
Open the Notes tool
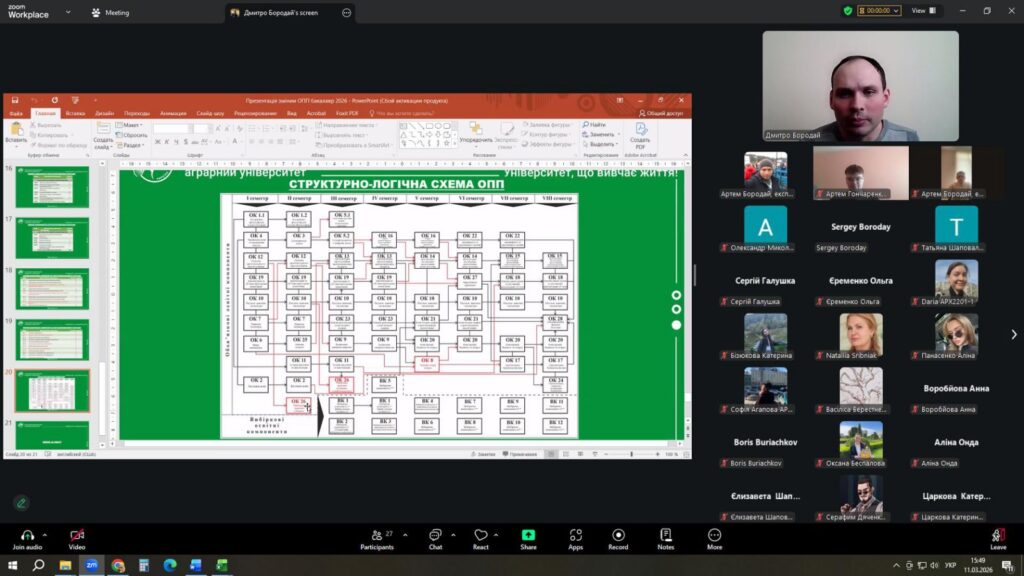coord(666,535)
